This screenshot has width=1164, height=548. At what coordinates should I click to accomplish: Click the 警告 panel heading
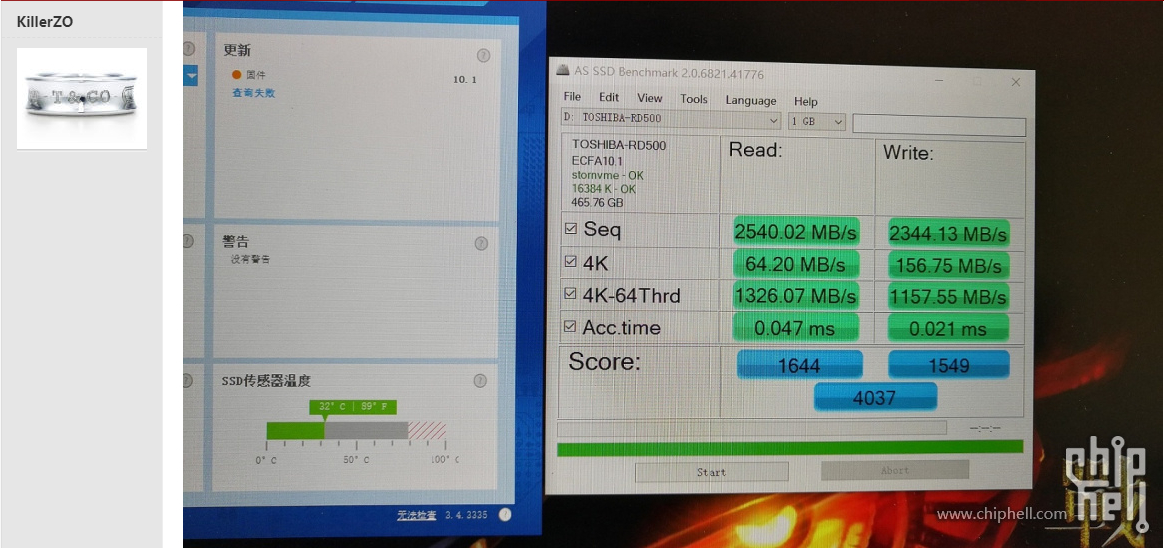click(x=235, y=242)
